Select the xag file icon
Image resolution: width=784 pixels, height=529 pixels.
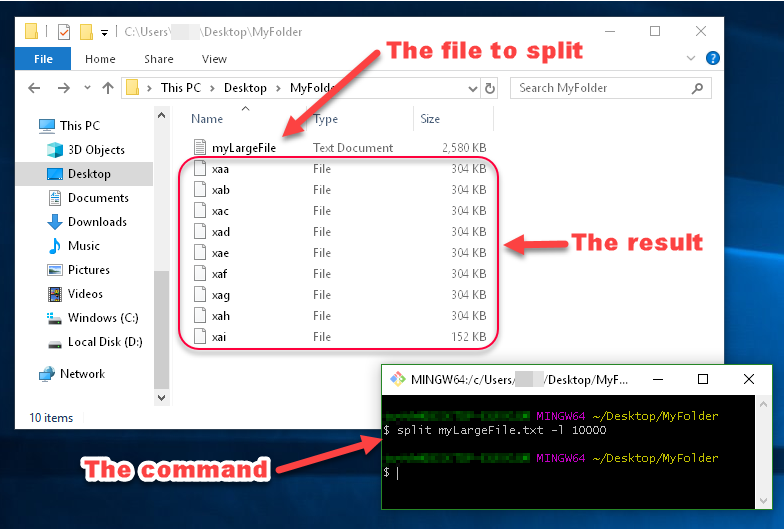point(200,294)
